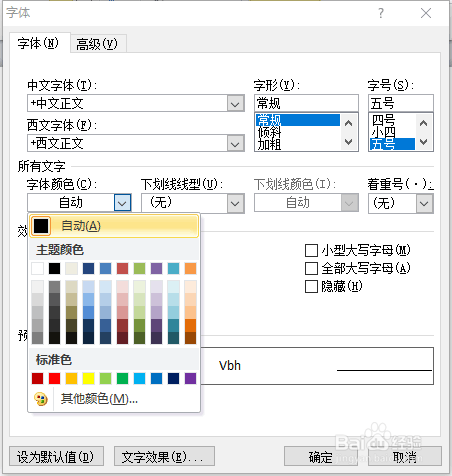Check the 小型大写字母 checkbox
Image resolution: width=452 pixels, height=476 pixels.
311,250
